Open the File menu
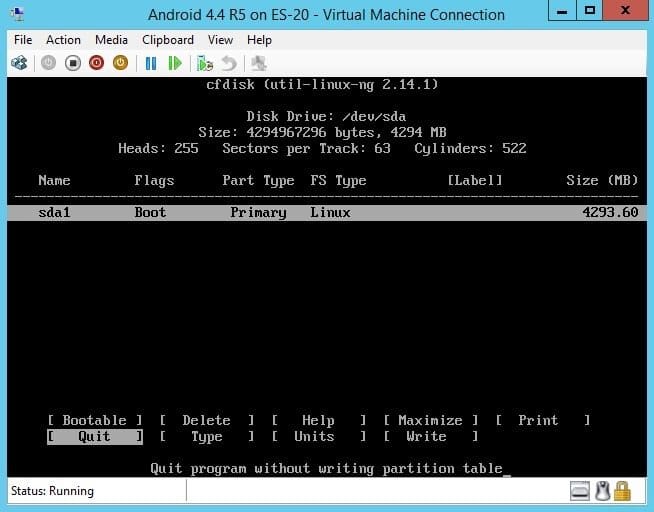The image size is (654, 512). pyautogui.click(x=23, y=40)
